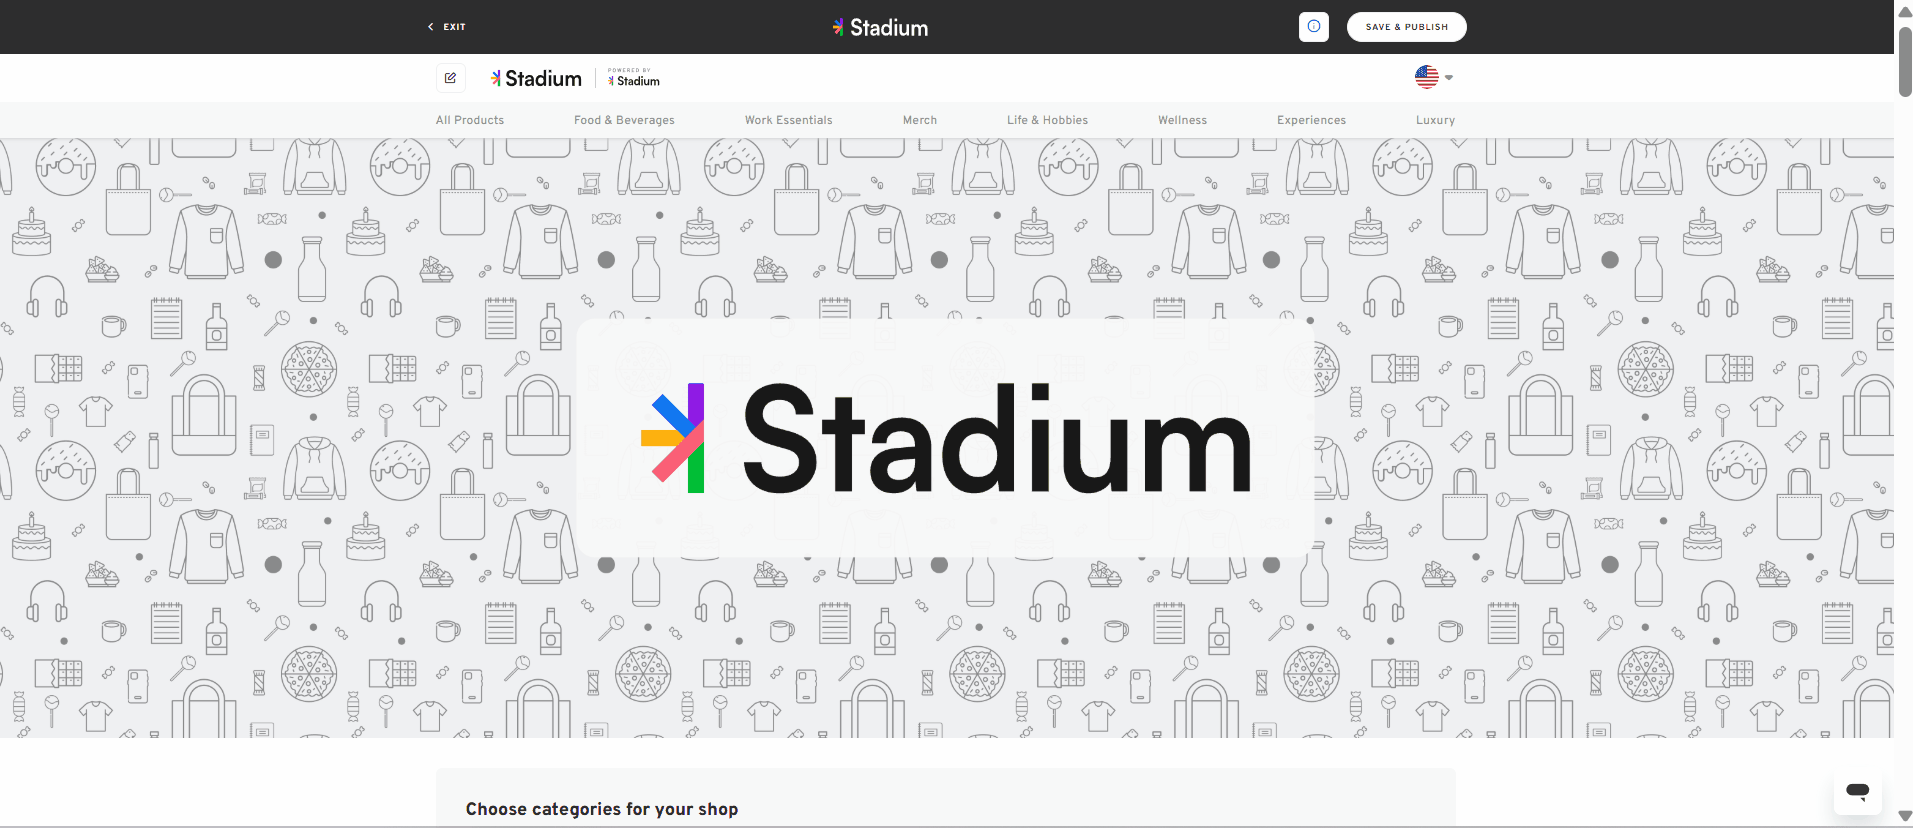Select the Wellness category
The width and height of the screenshot is (1913, 828).
click(1182, 120)
